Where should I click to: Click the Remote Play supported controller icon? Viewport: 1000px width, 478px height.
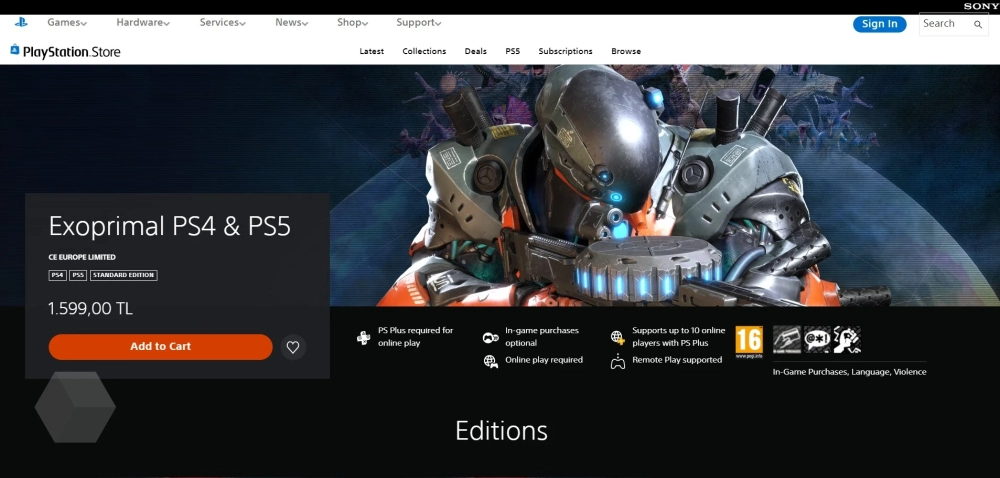tap(617, 361)
